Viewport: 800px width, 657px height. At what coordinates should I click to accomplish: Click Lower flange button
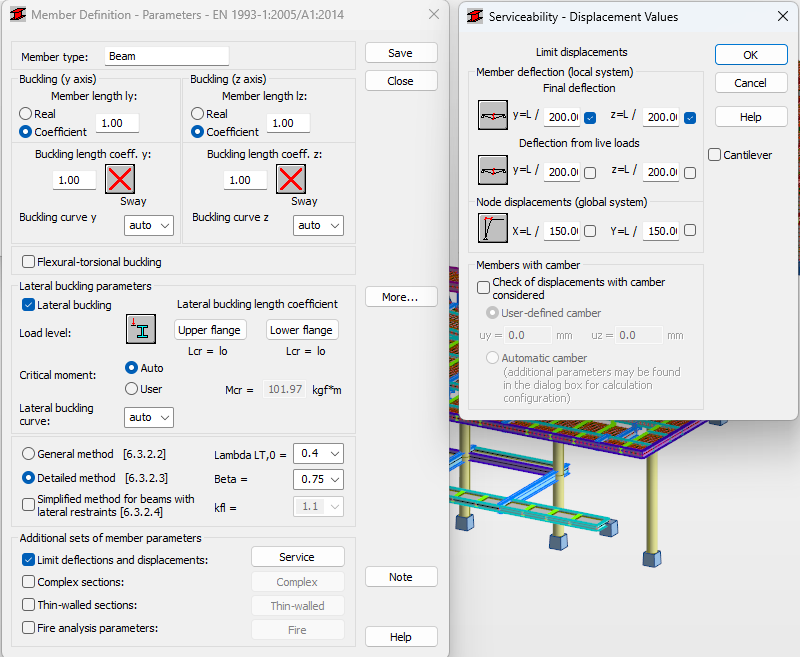pos(302,330)
